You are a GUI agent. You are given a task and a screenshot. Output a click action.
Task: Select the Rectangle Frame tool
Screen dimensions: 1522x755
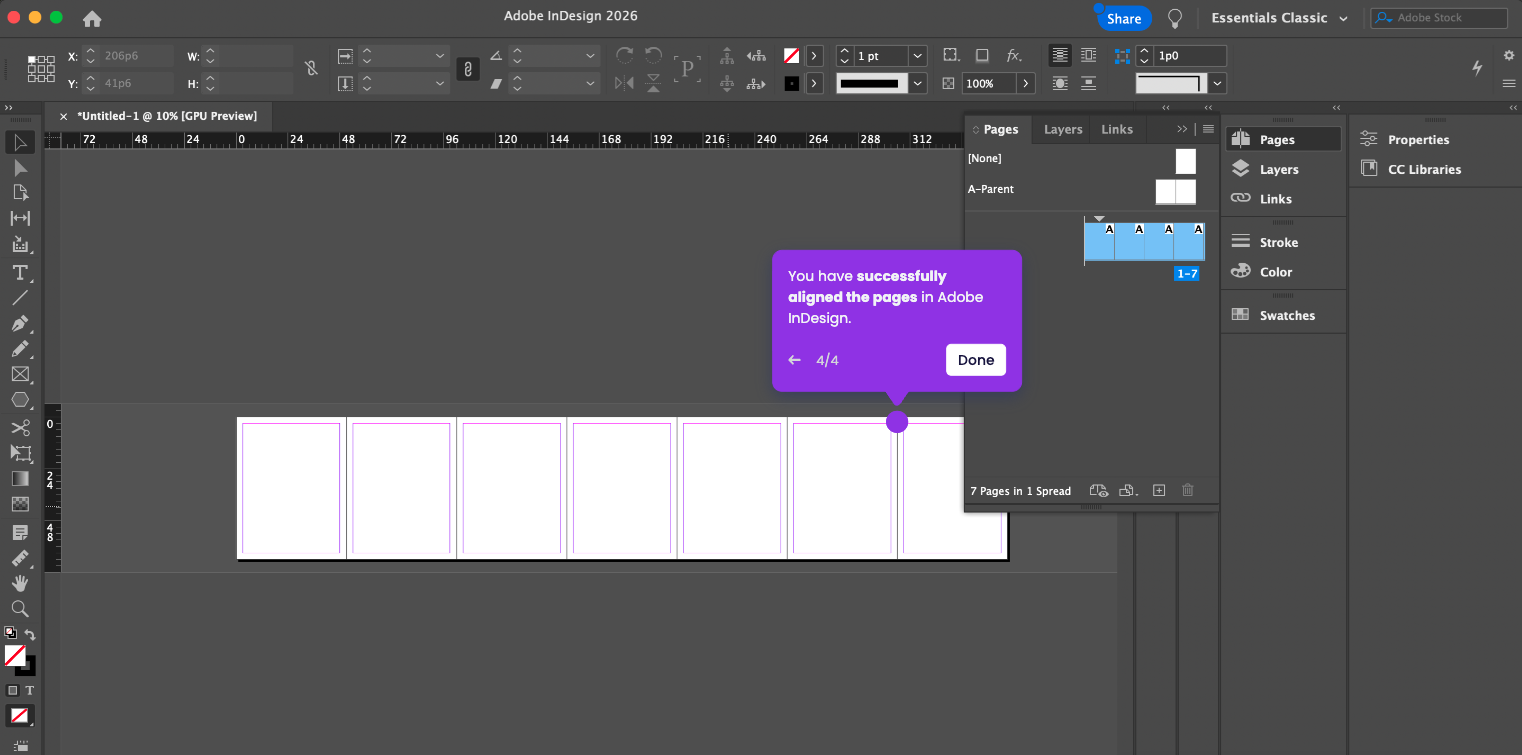tap(20, 374)
